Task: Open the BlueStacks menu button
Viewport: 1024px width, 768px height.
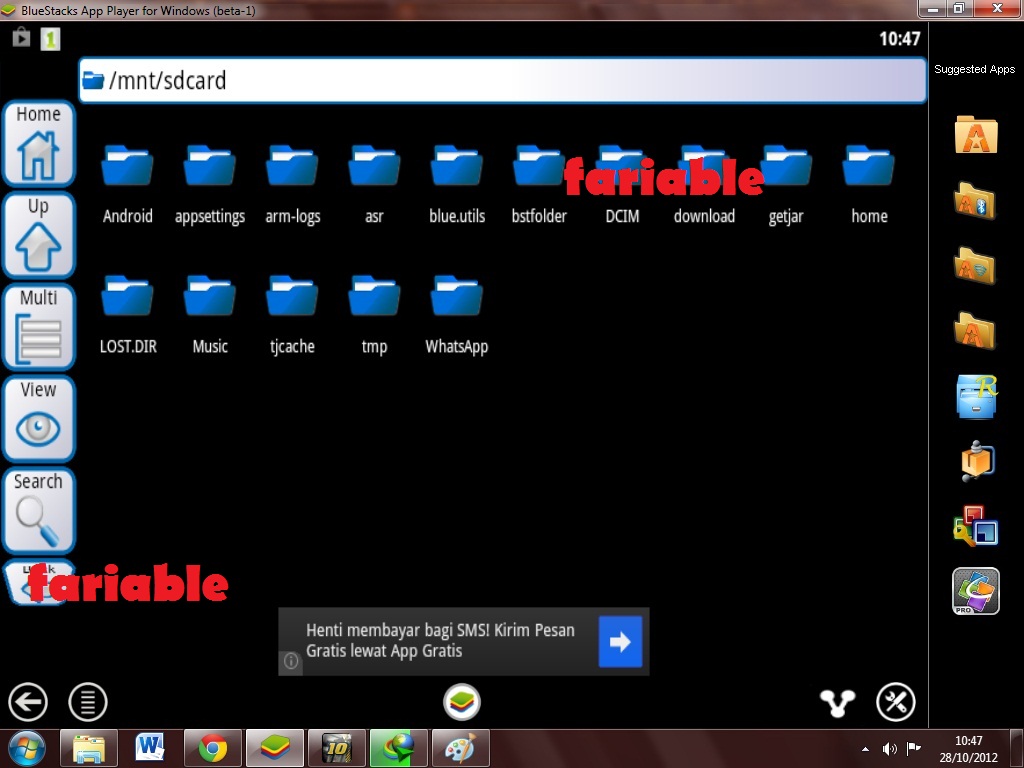Action: (x=88, y=702)
